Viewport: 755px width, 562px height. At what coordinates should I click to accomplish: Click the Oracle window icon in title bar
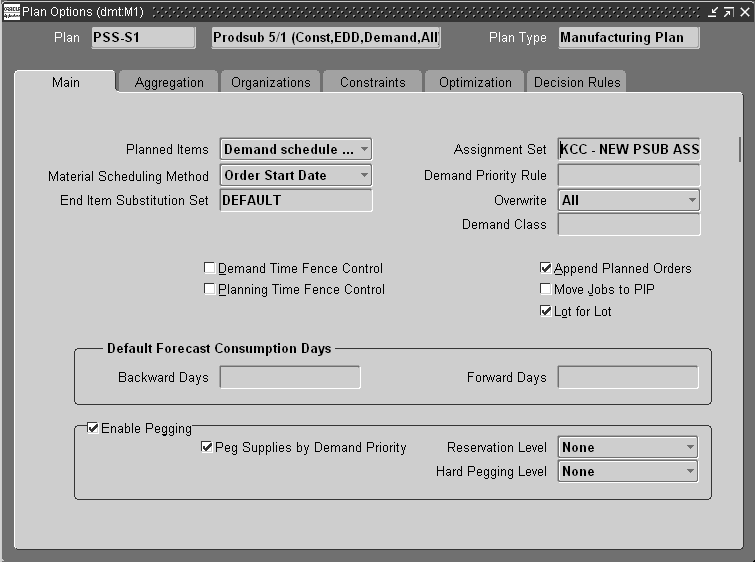pos(12,12)
